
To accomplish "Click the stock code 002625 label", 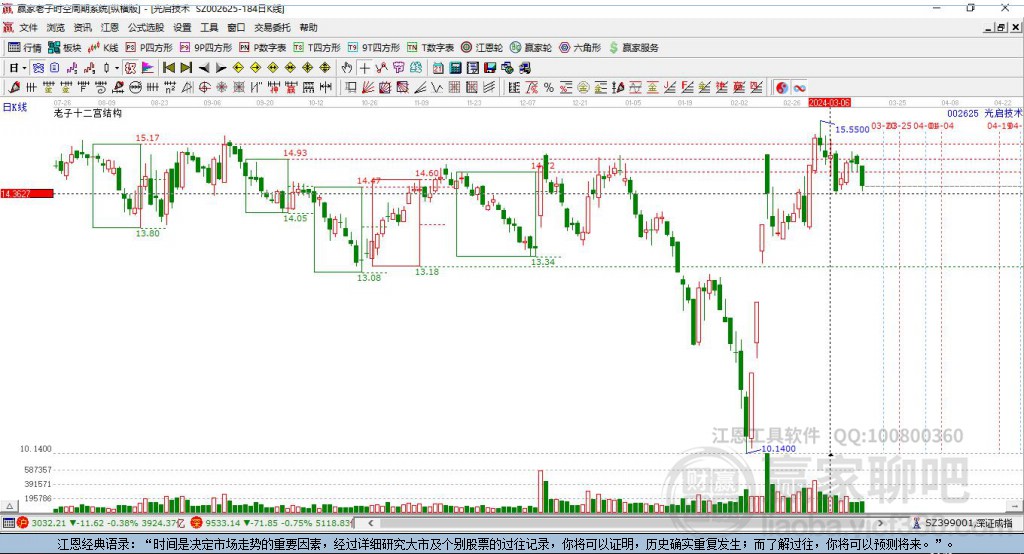I will pyautogui.click(x=963, y=113).
